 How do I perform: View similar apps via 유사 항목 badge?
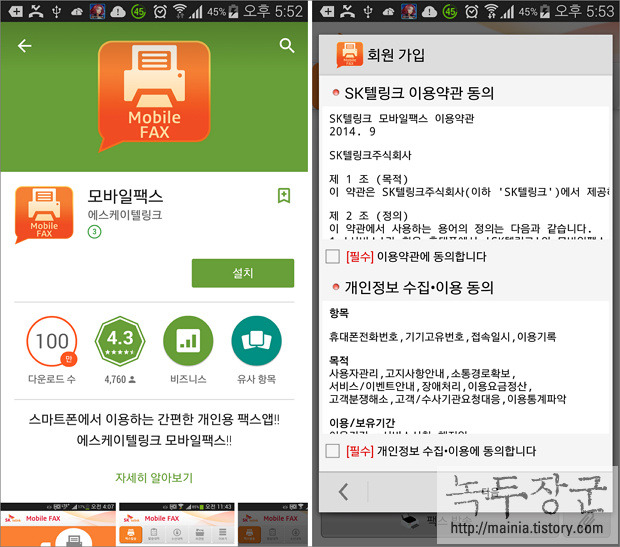256,341
